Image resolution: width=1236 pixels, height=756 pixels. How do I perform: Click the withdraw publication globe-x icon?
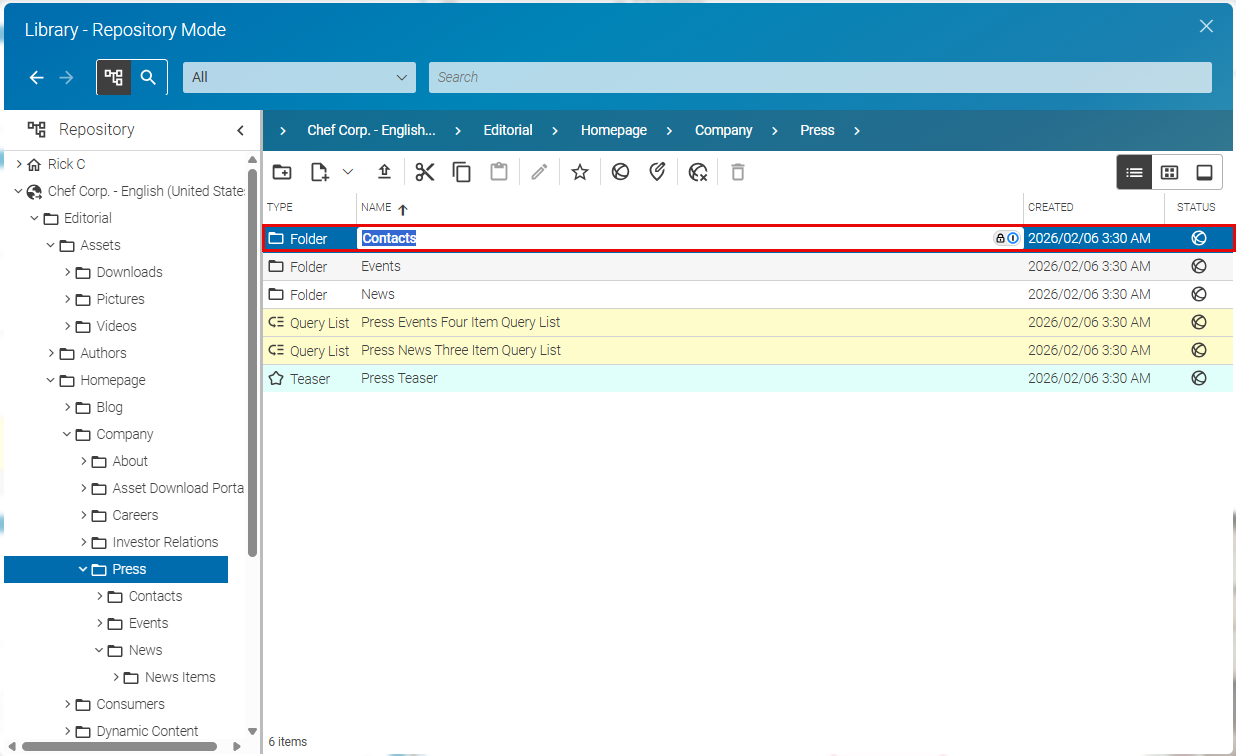(x=698, y=172)
